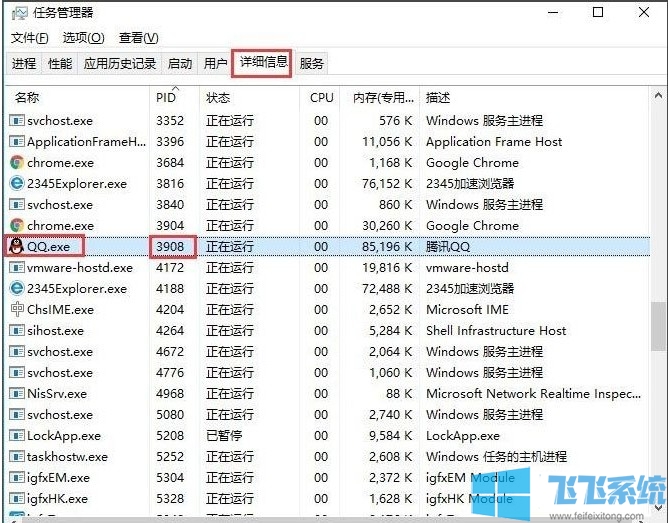Click the 2345Explorer.exe icon for PID 3816
This screenshot has width=668, height=523.
pyautogui.click(x=17, y=184)
